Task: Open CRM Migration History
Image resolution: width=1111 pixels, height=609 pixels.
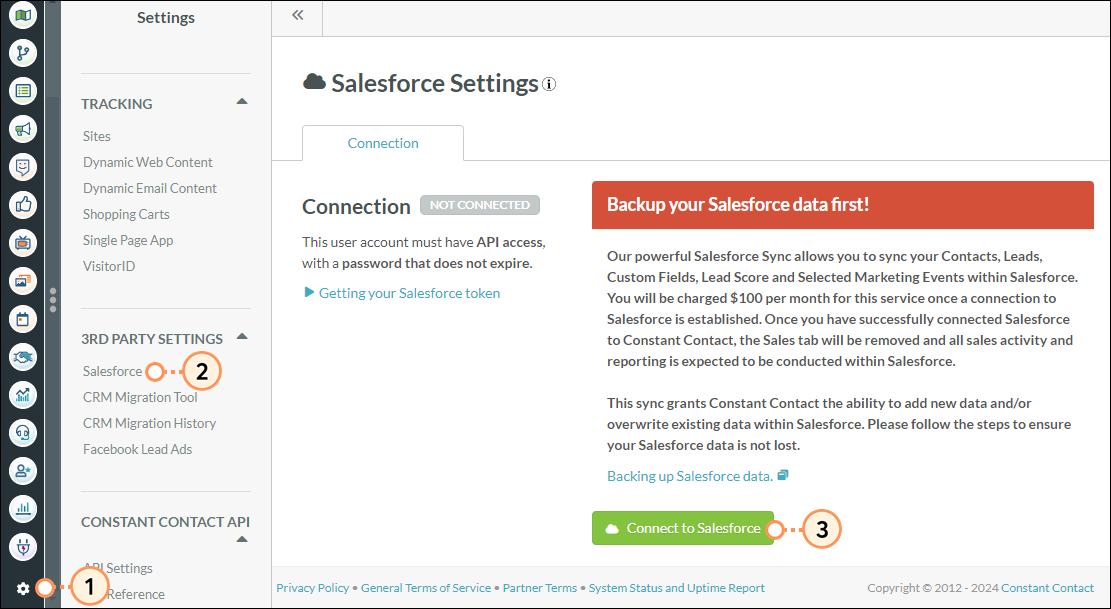Action: [x=149, y=423]
